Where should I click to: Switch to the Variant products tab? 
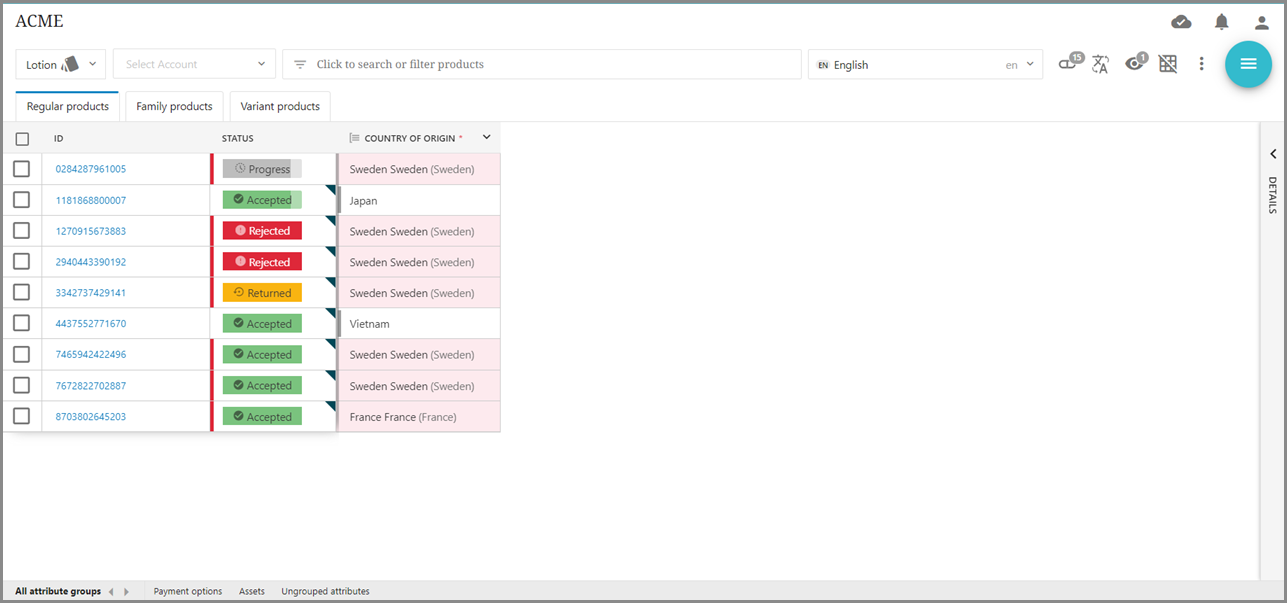point(280,106)
